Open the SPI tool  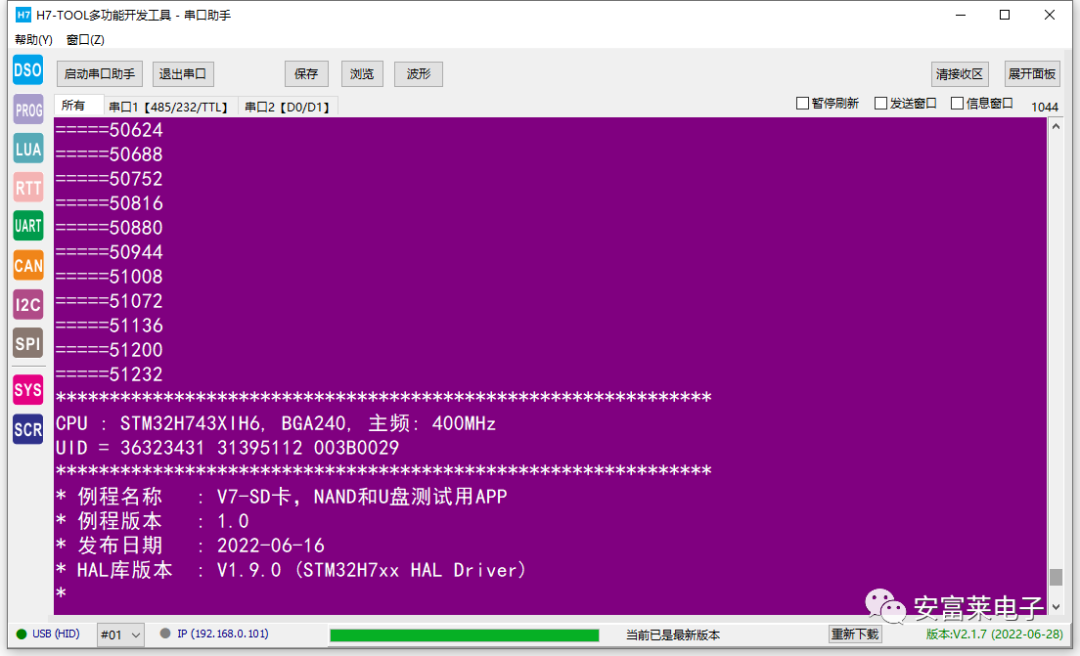pyautogui.click(x=28, y=343)
